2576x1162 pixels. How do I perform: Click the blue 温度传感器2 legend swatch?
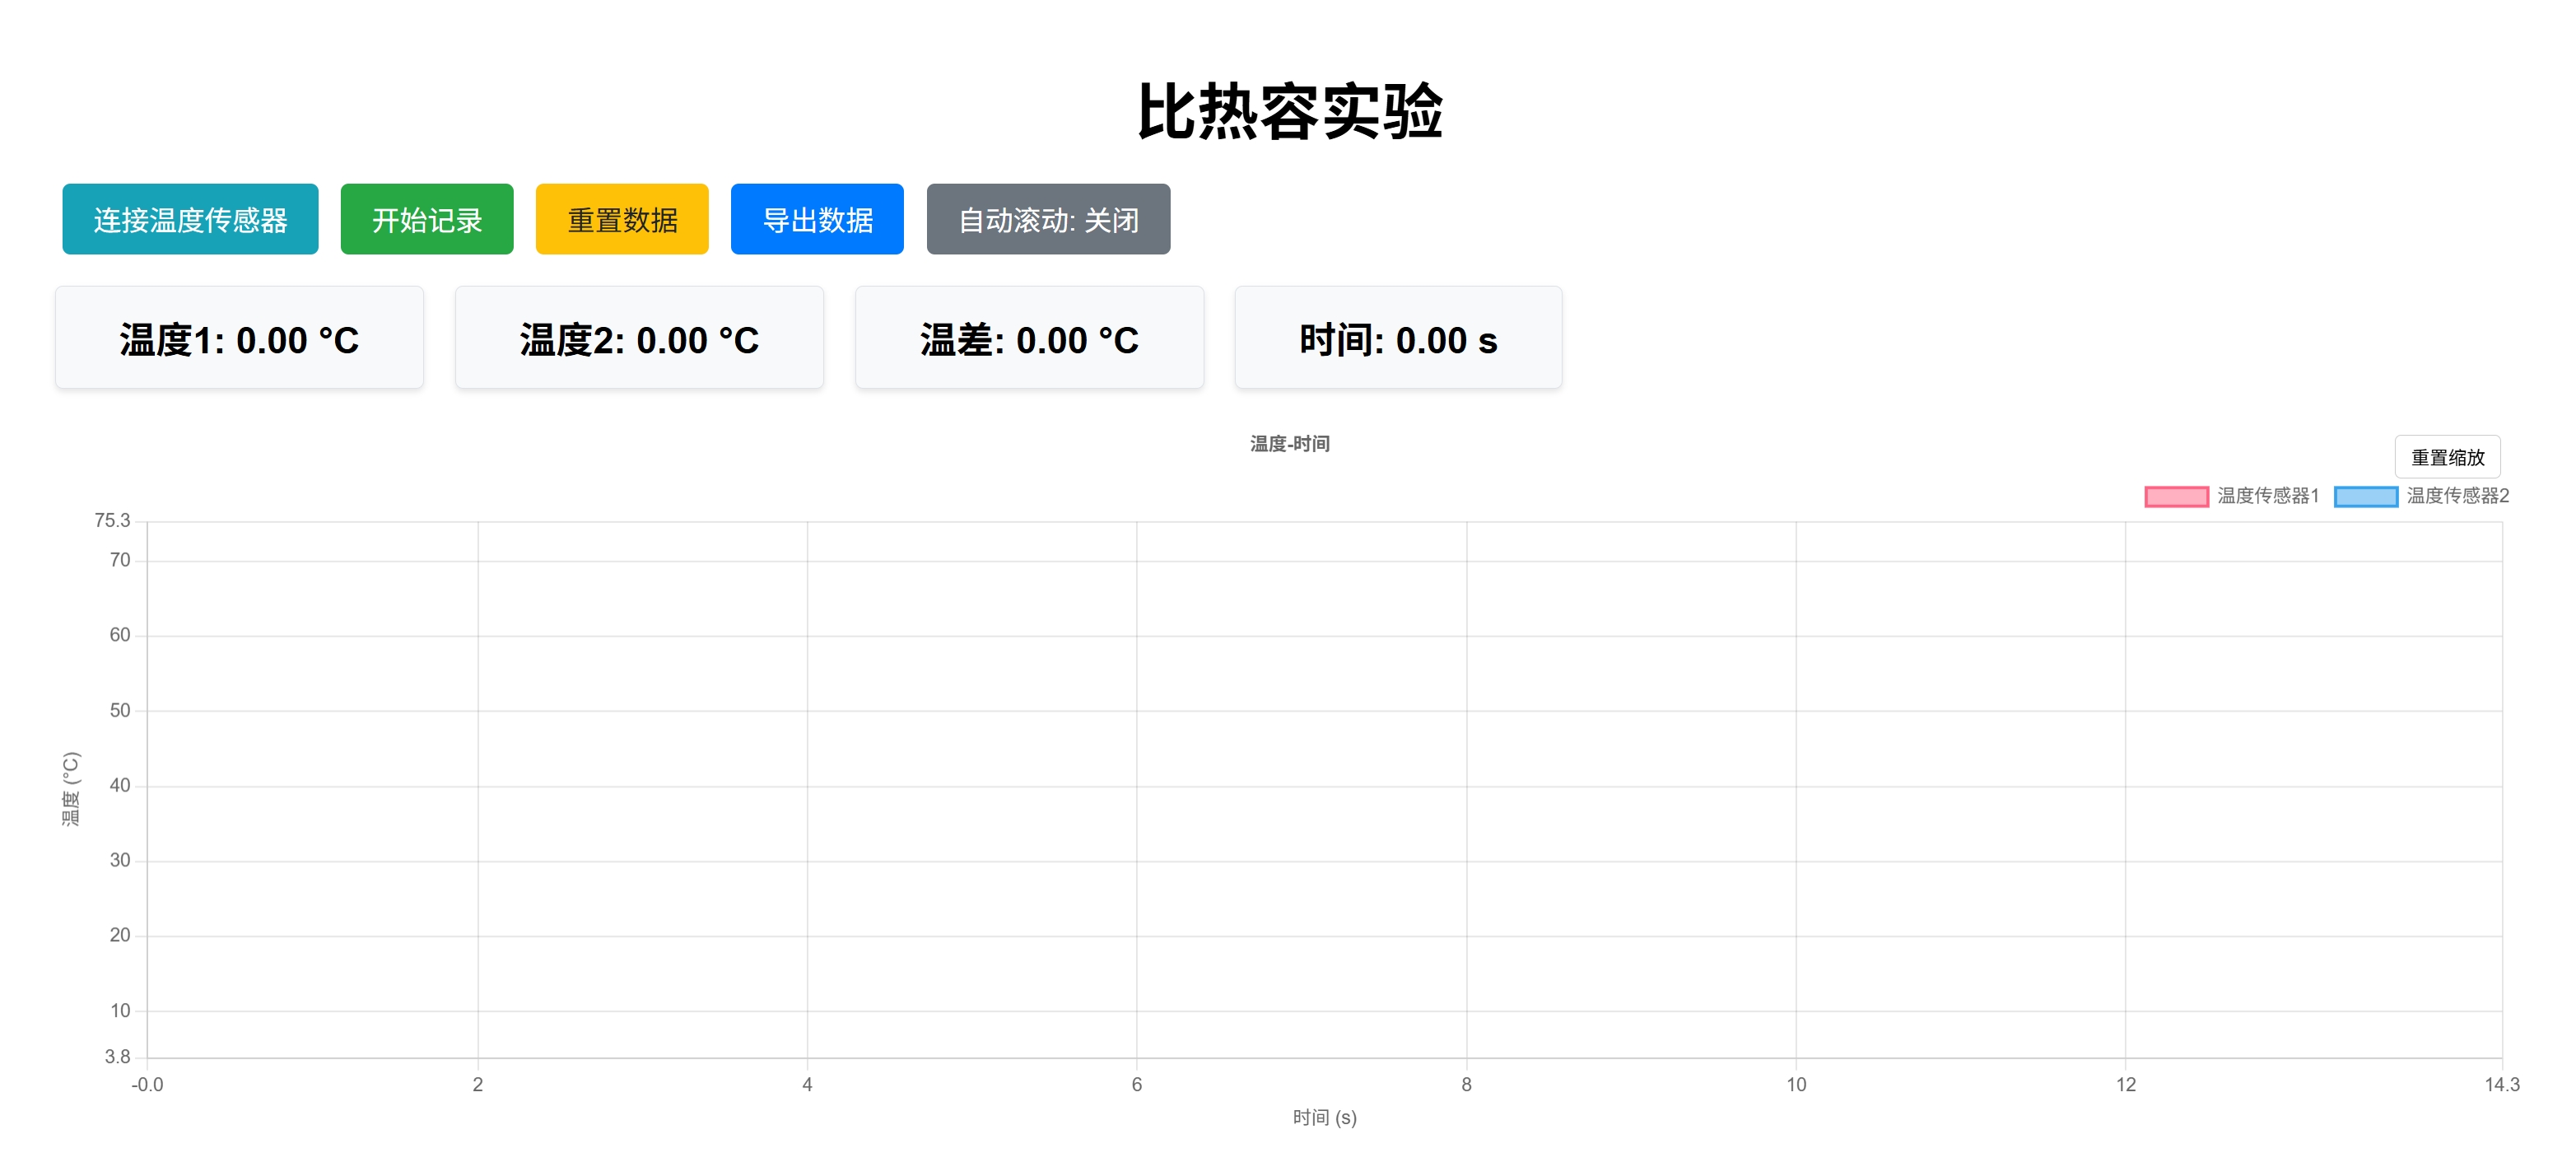2366,495
